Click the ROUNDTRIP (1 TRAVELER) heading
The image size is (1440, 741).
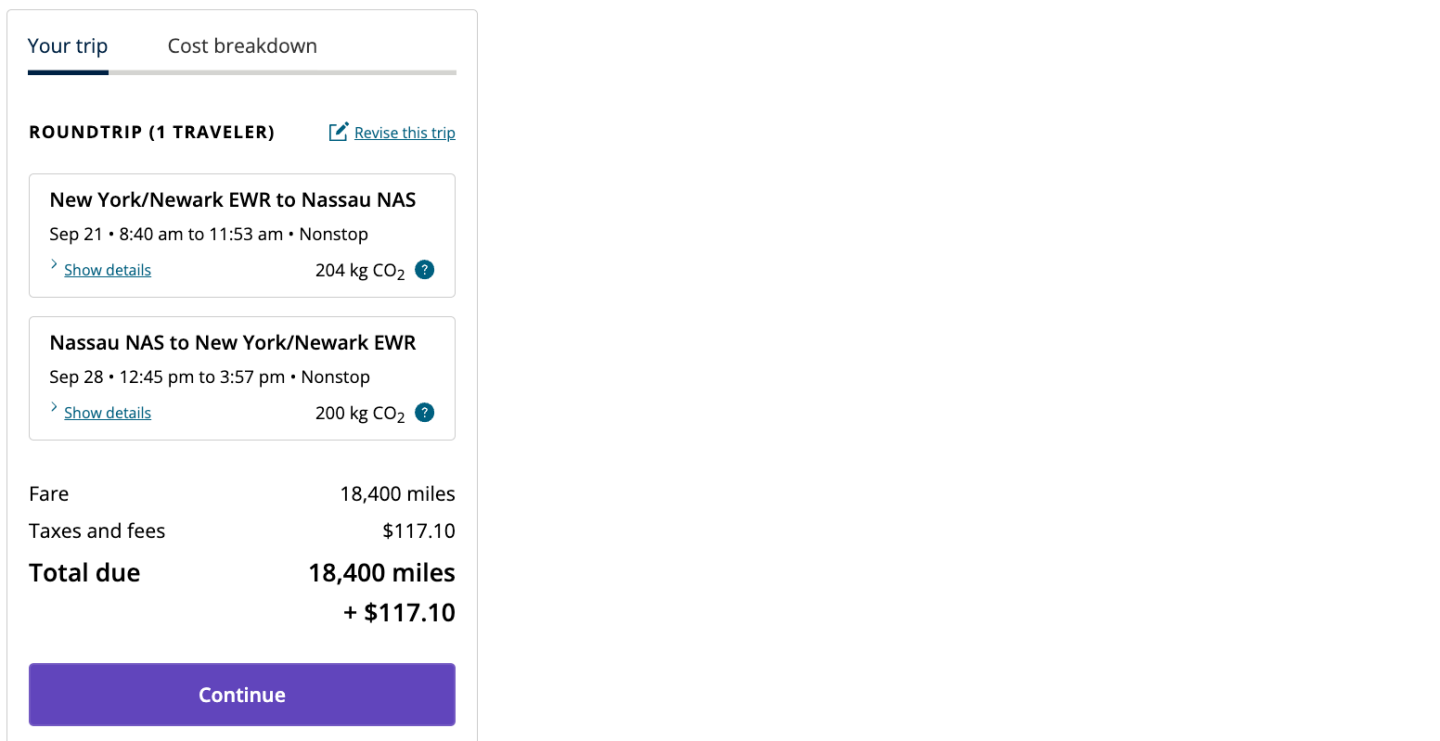(152, 132)
